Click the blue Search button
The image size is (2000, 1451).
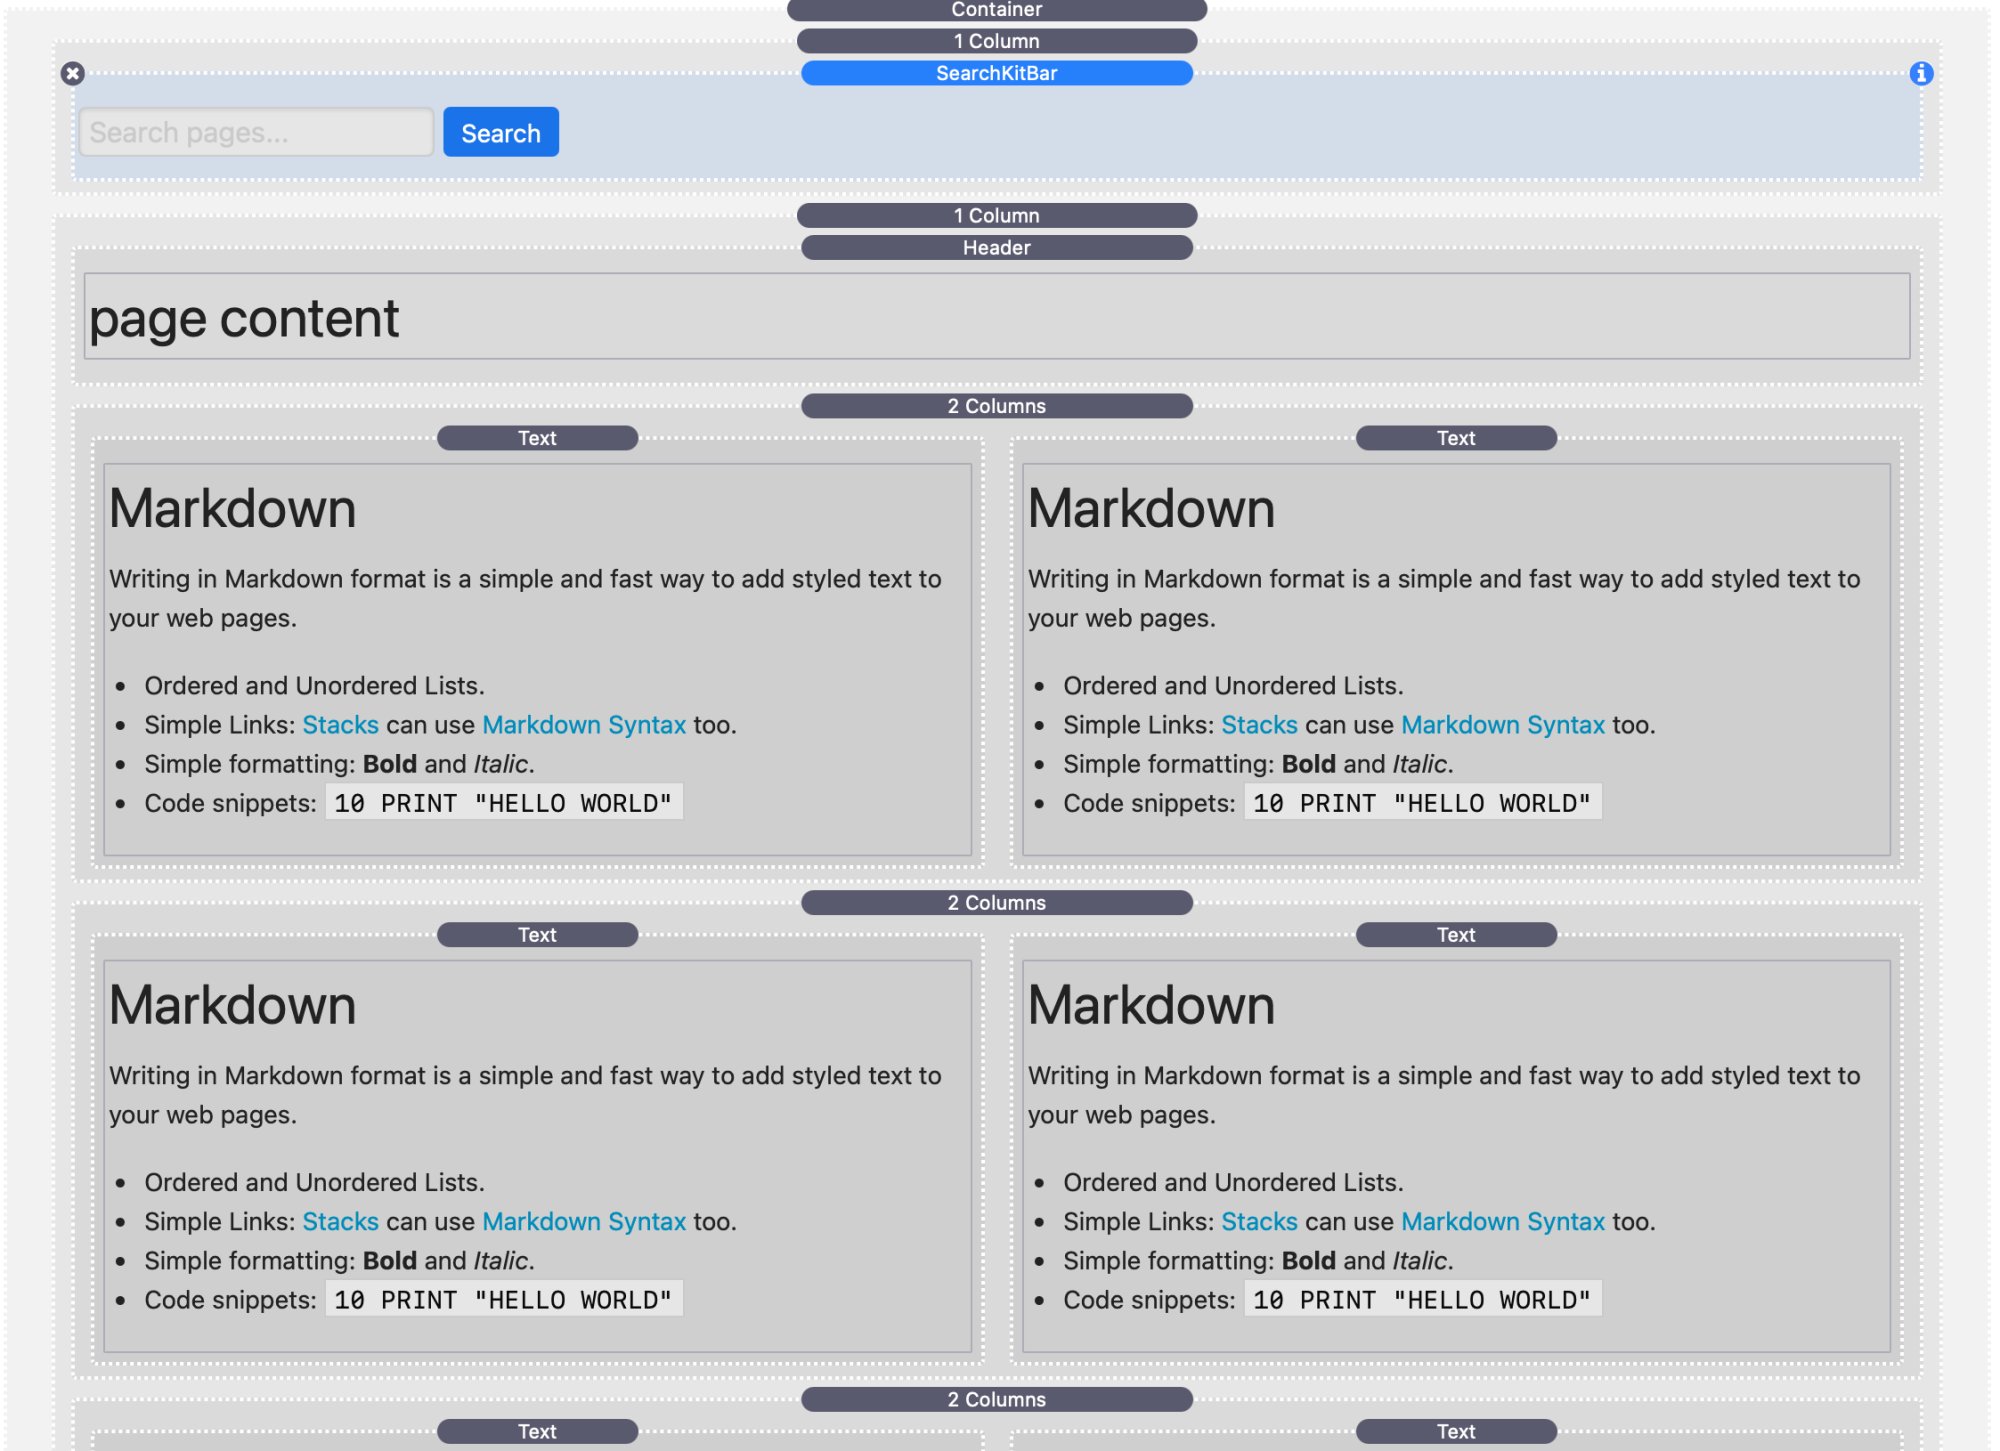pyautogui.click(x=500, y=132)
